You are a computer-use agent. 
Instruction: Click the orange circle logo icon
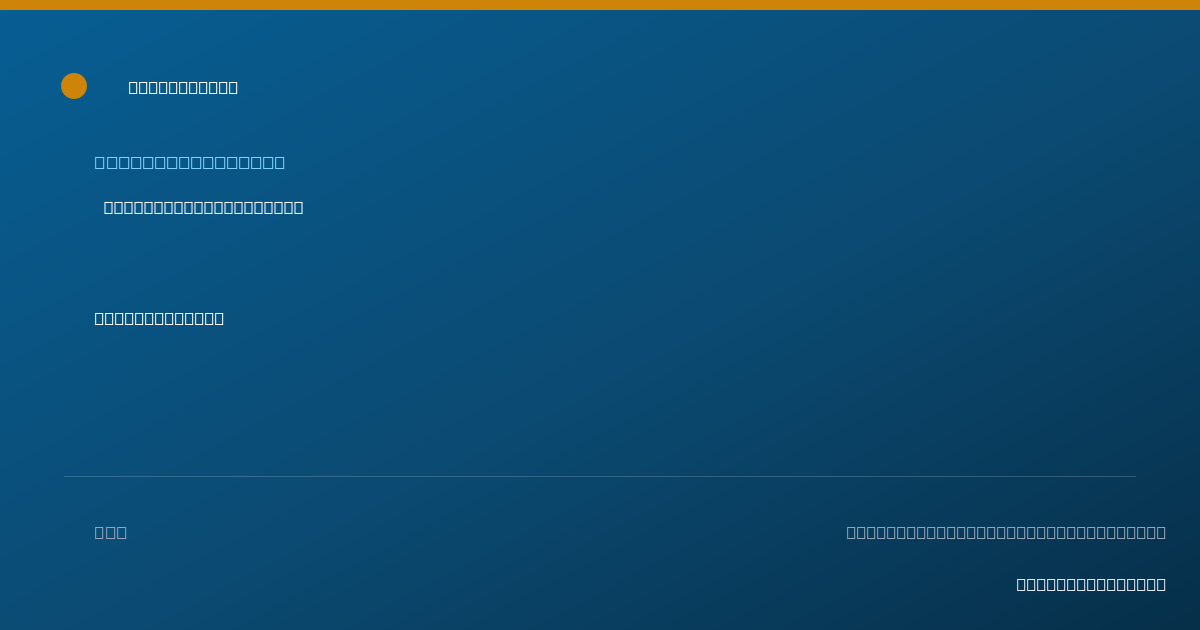74,86
